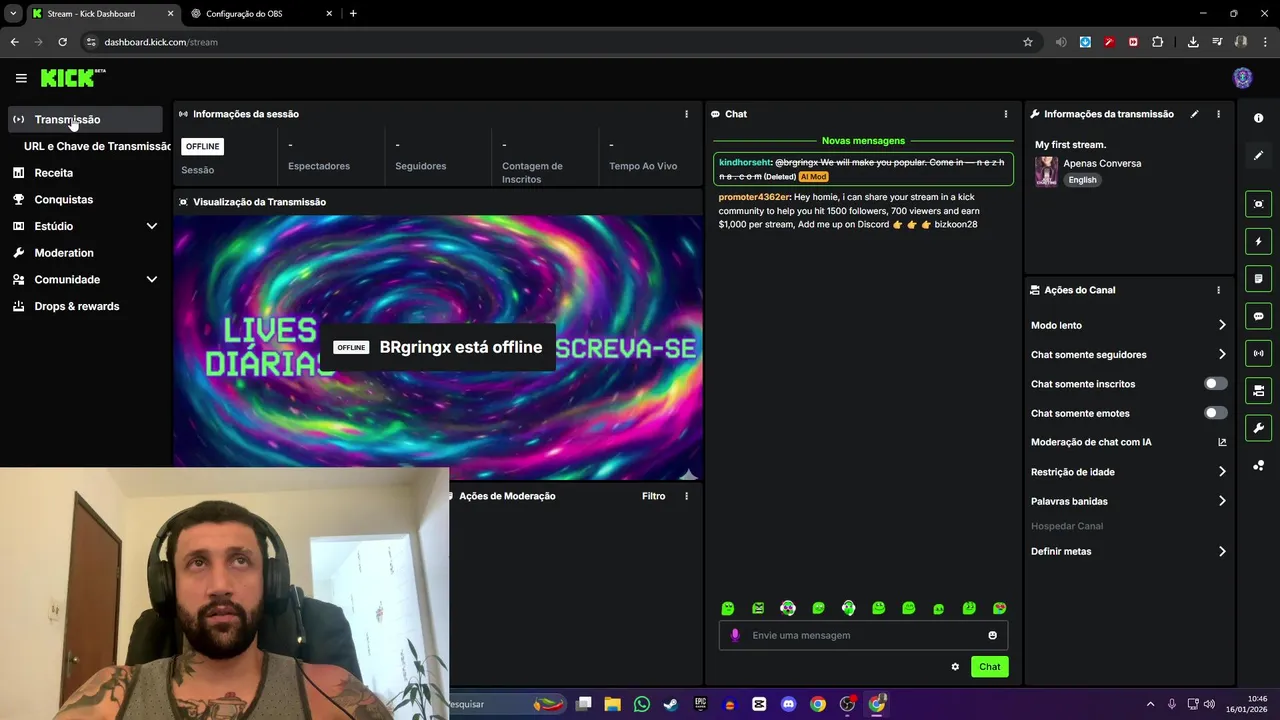
Task: Insert the first green Kick emote
Action: tap(728, 608)
